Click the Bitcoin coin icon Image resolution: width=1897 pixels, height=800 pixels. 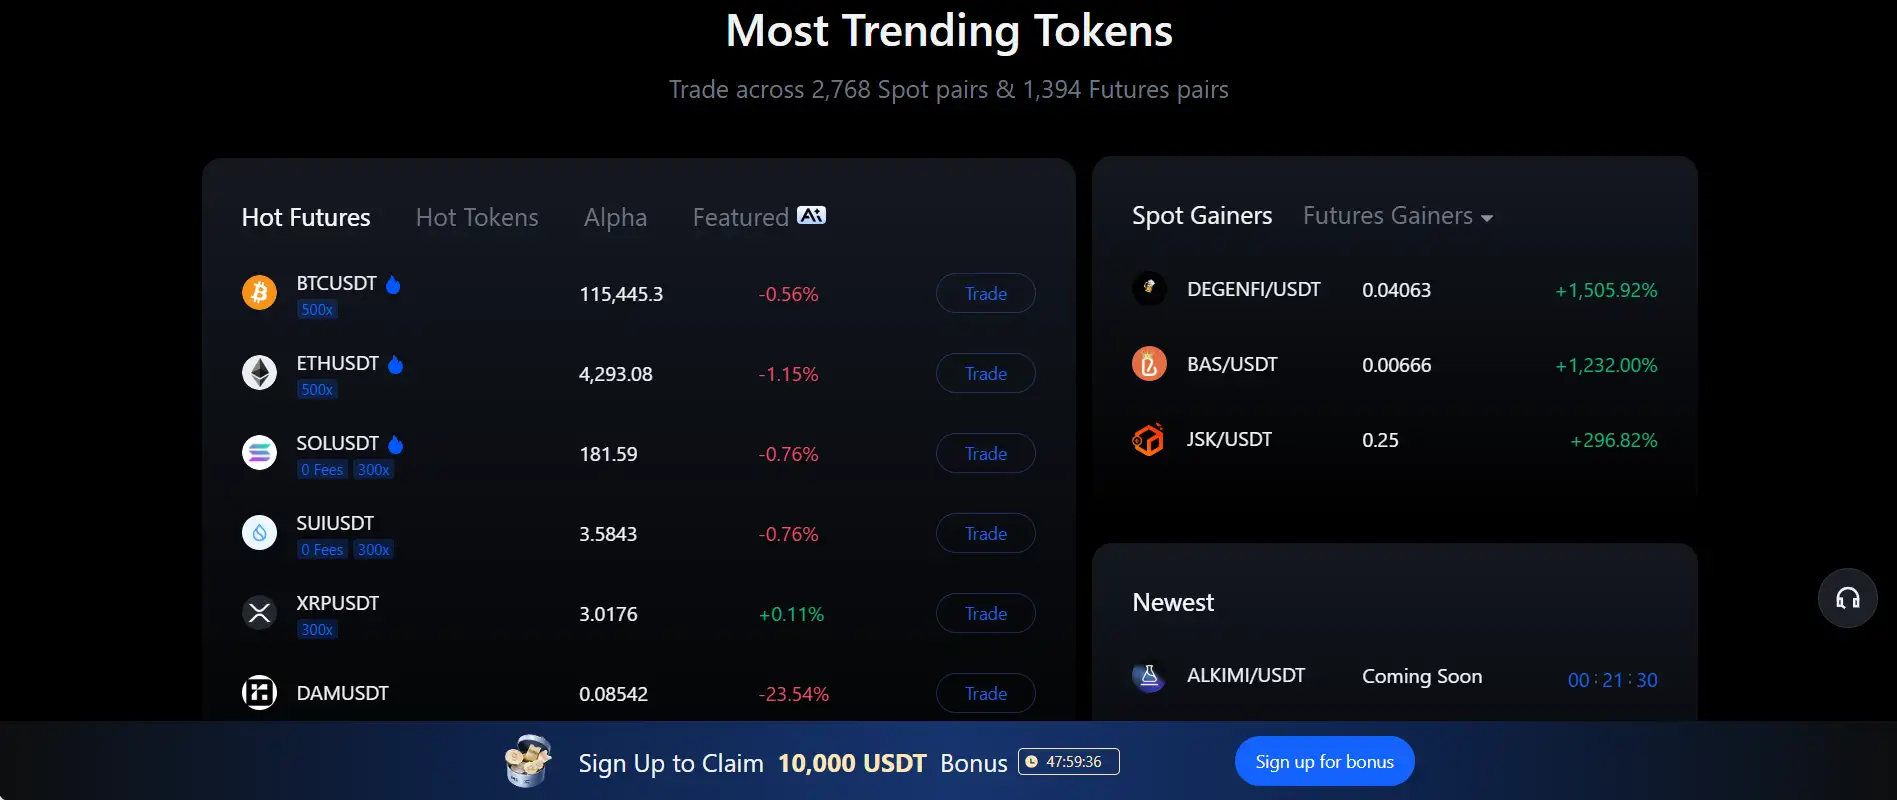point(259,293)
